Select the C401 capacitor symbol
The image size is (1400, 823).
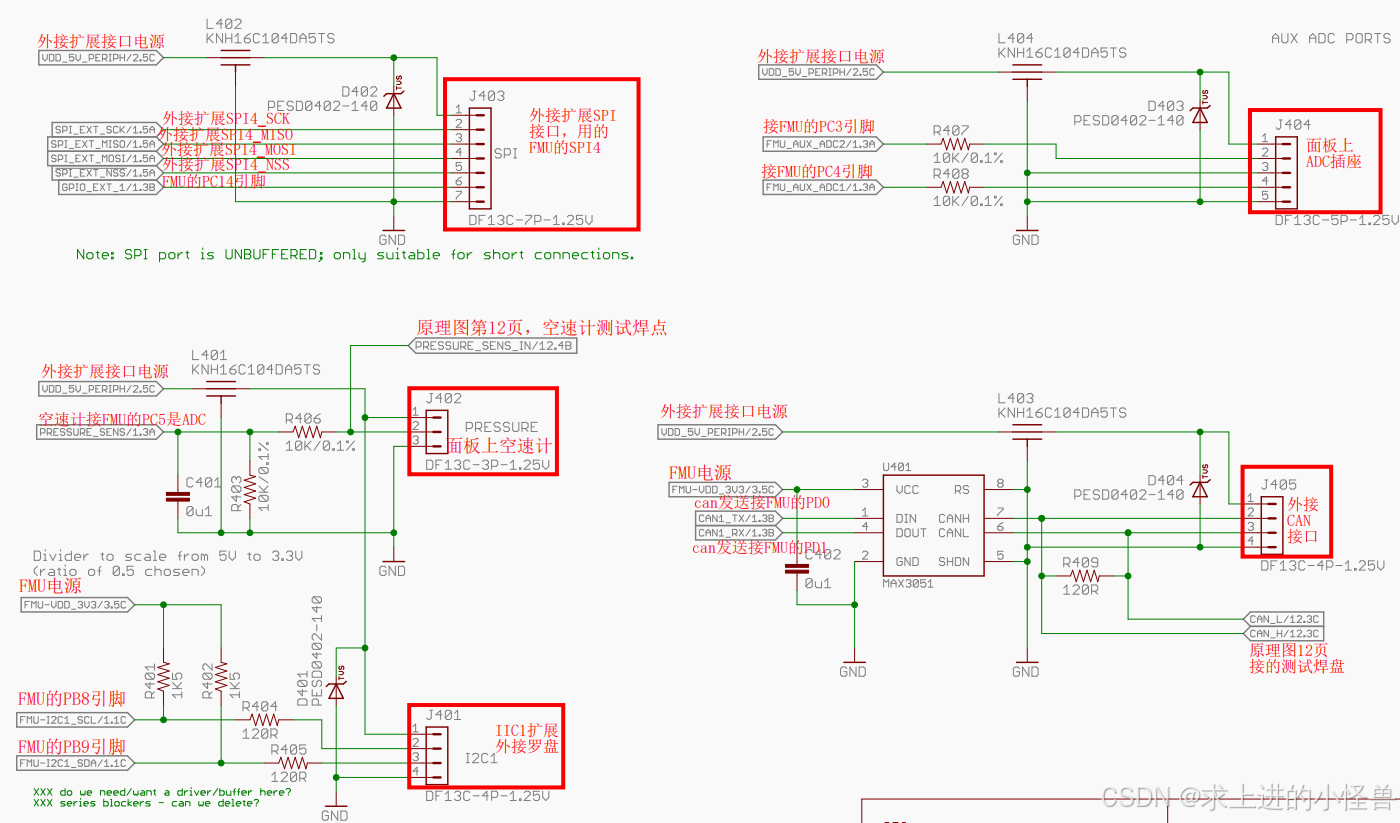tap(177, 496)
